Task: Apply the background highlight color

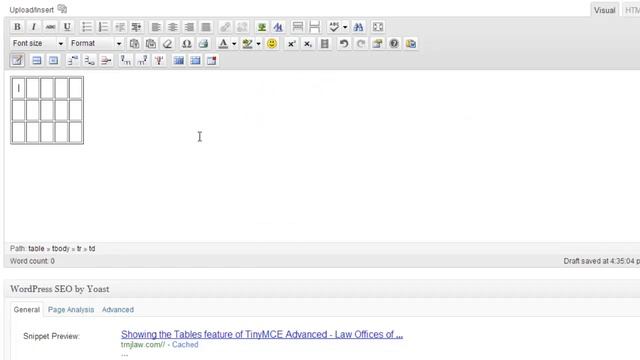Action: click(247, 44)
